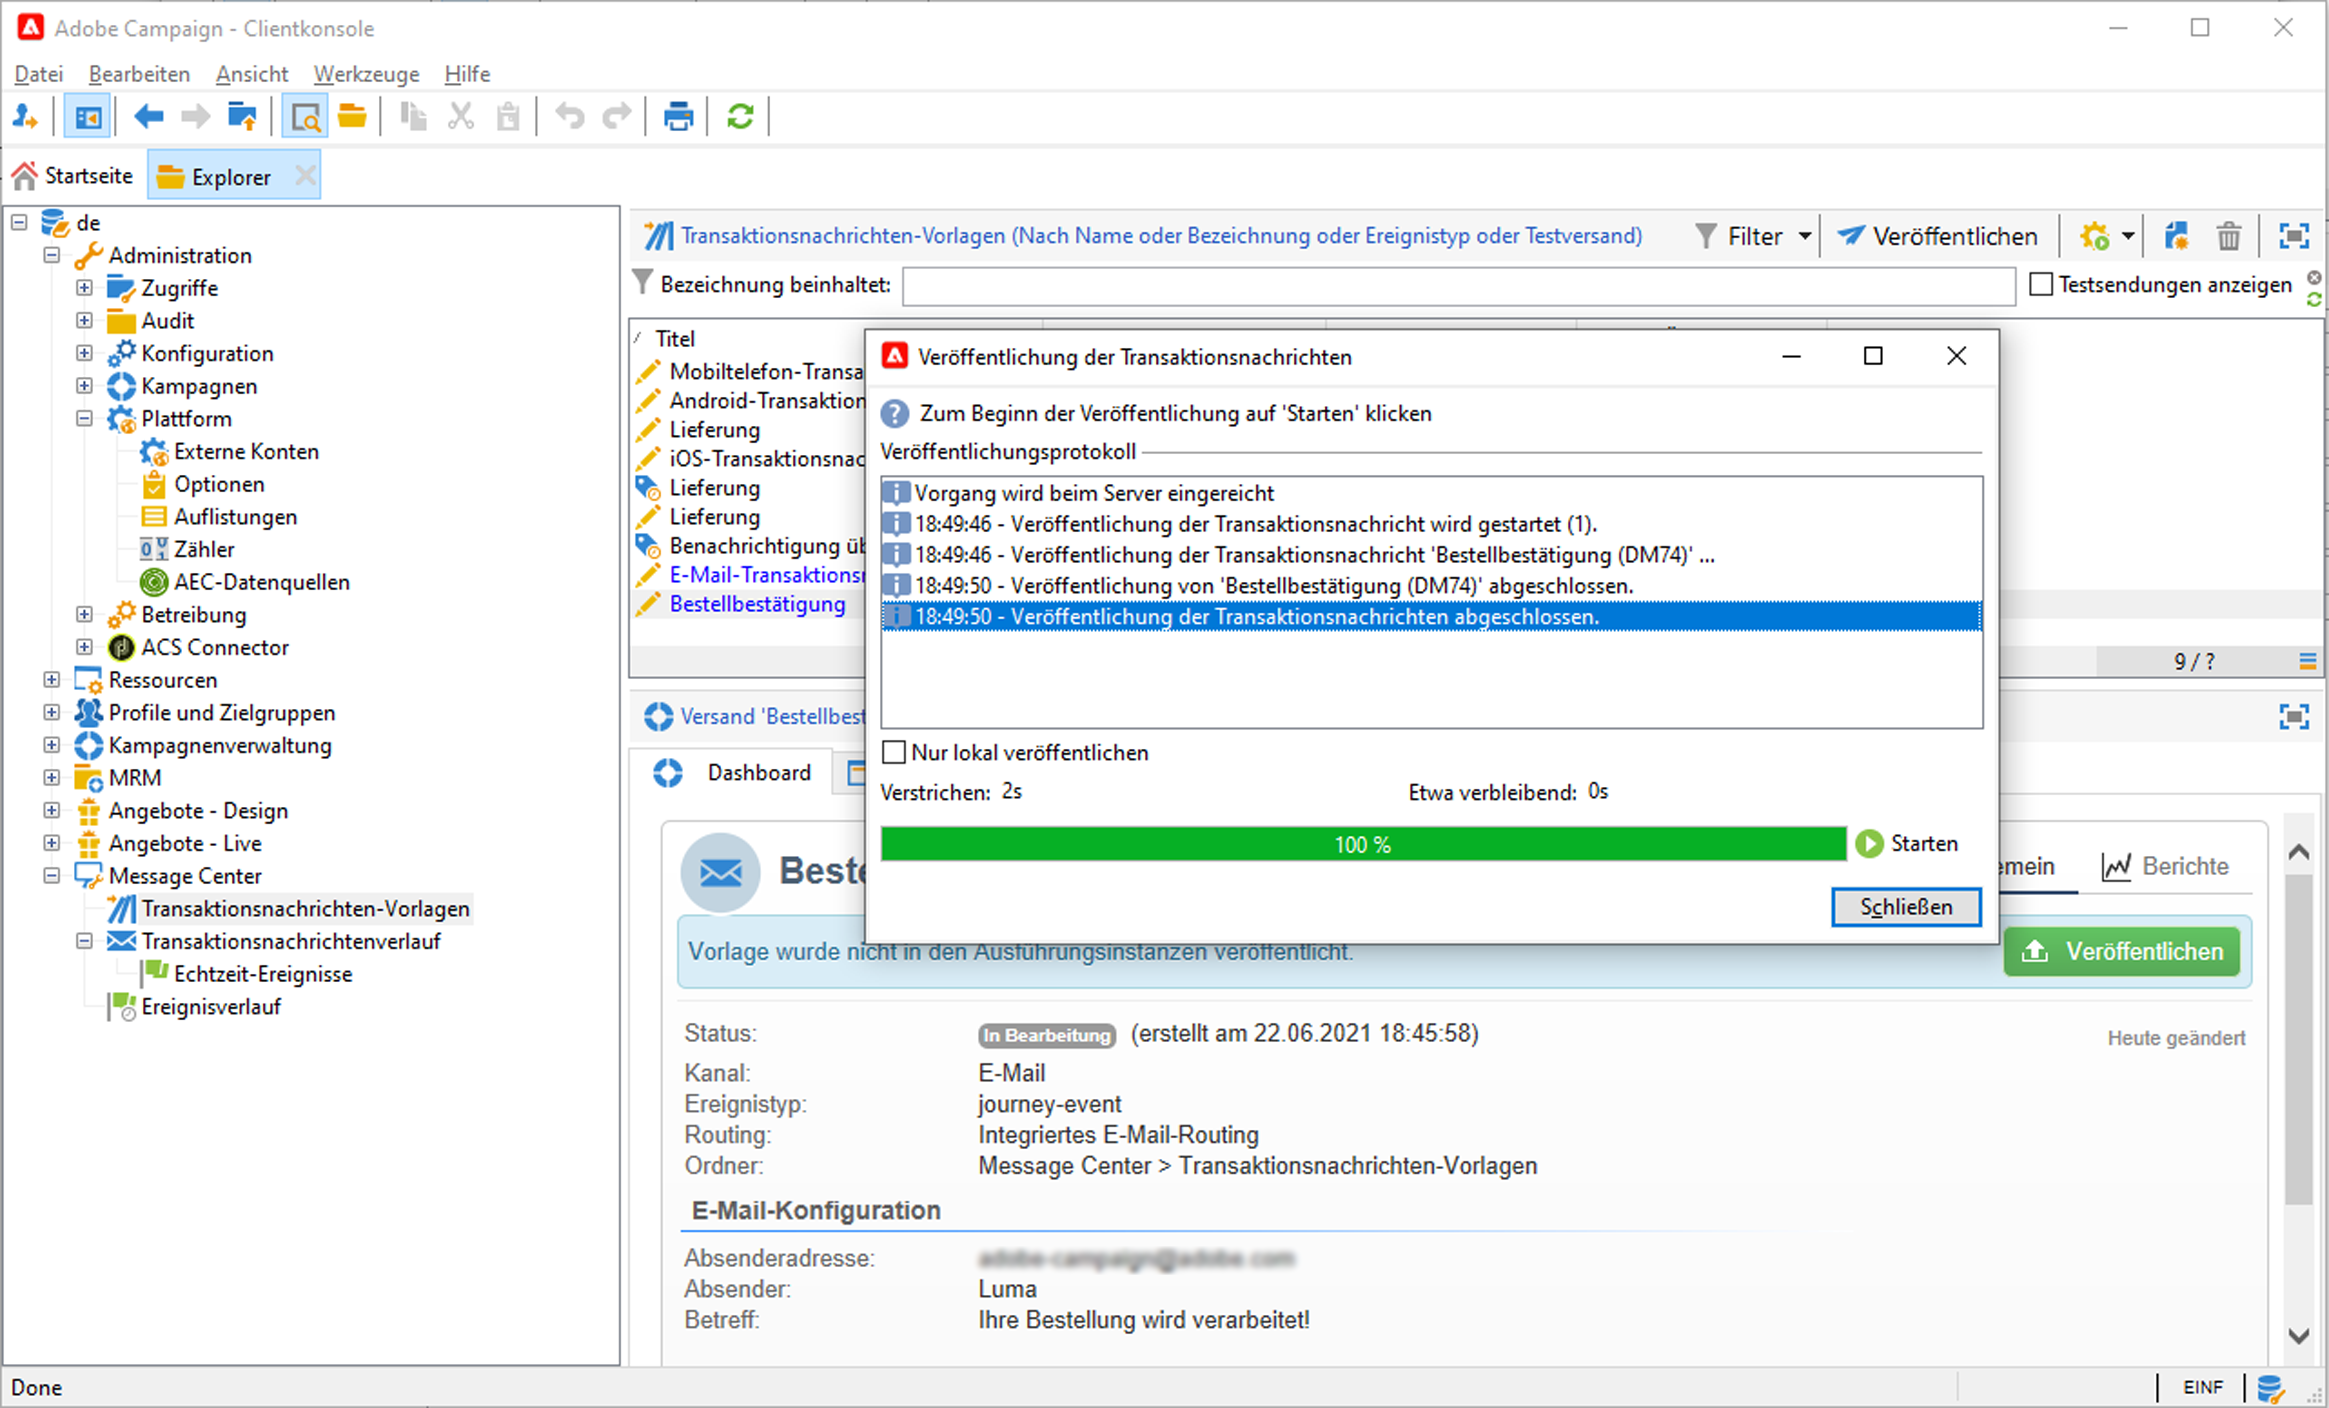Click the Schließen button
This screenshot has width=2329, height=1408.
click(1905, 907)
